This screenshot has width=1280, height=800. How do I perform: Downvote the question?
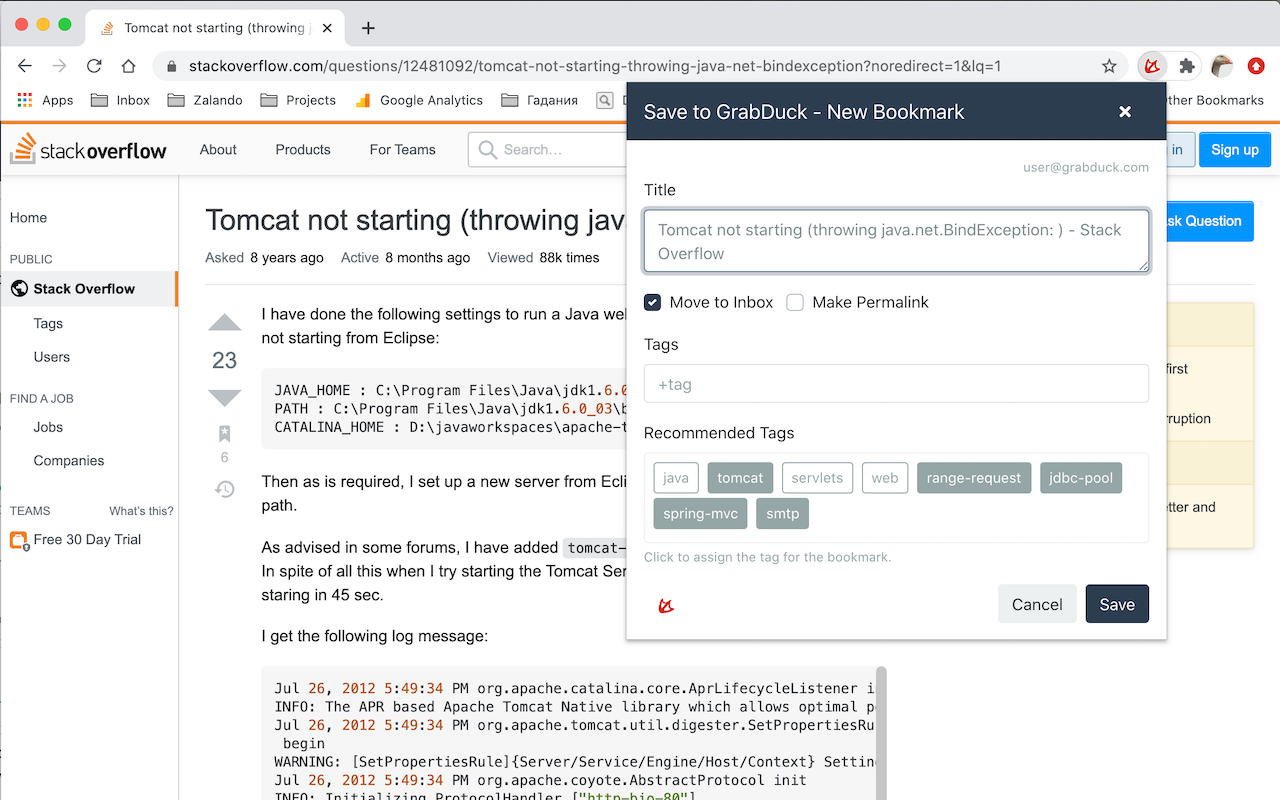tap(225, 398)
